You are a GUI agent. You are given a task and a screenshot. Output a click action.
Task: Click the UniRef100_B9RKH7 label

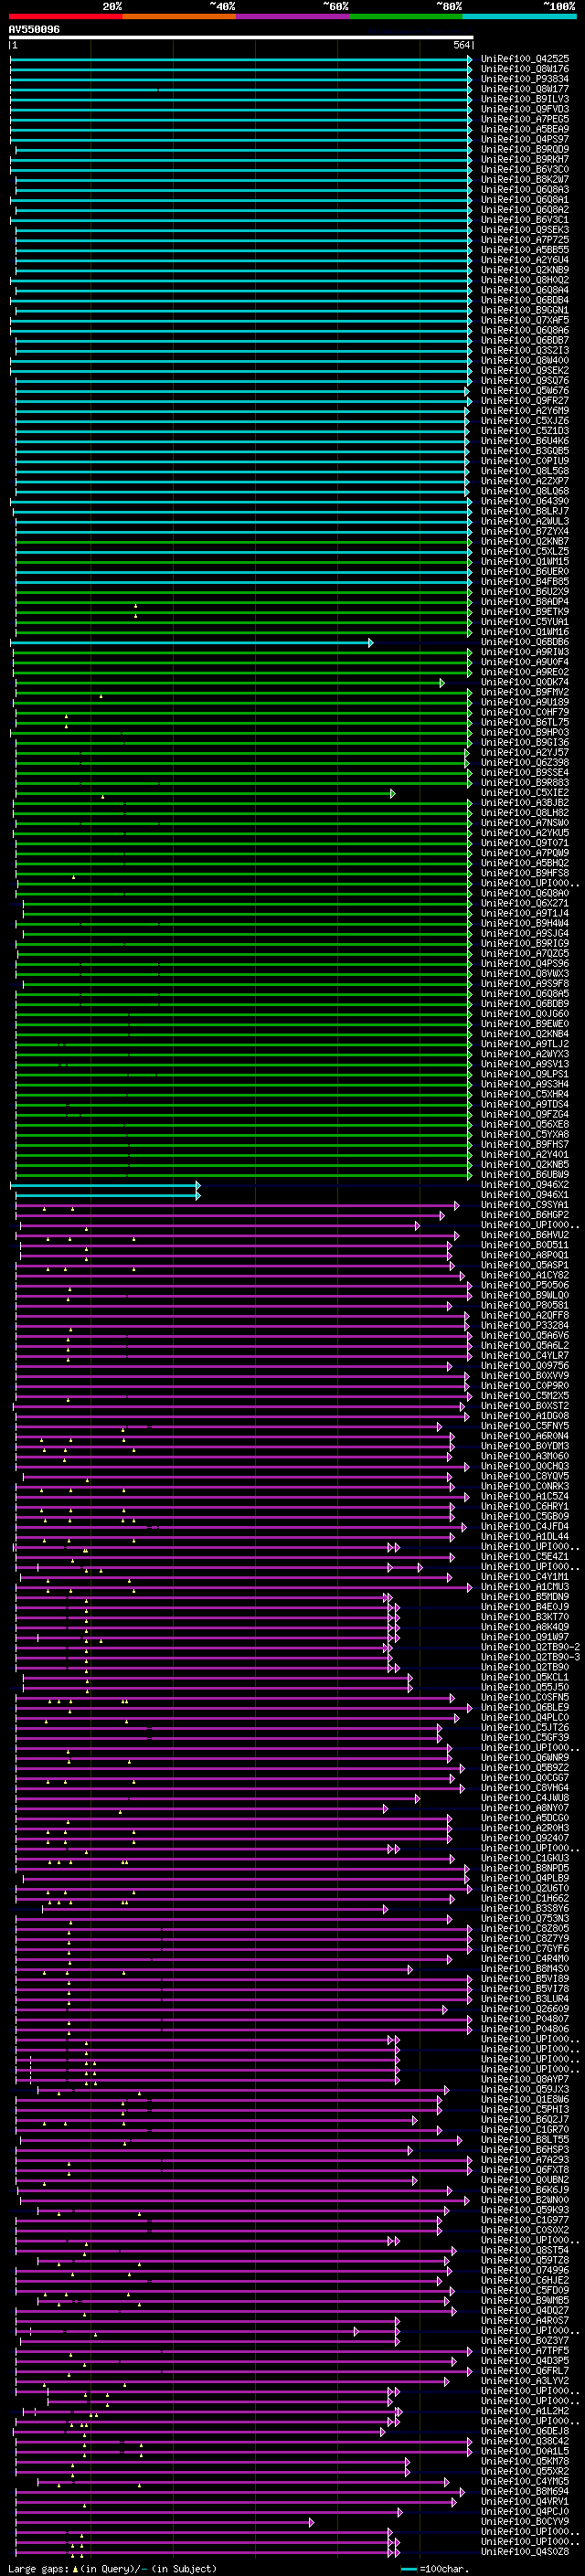(x=525, y=159)
